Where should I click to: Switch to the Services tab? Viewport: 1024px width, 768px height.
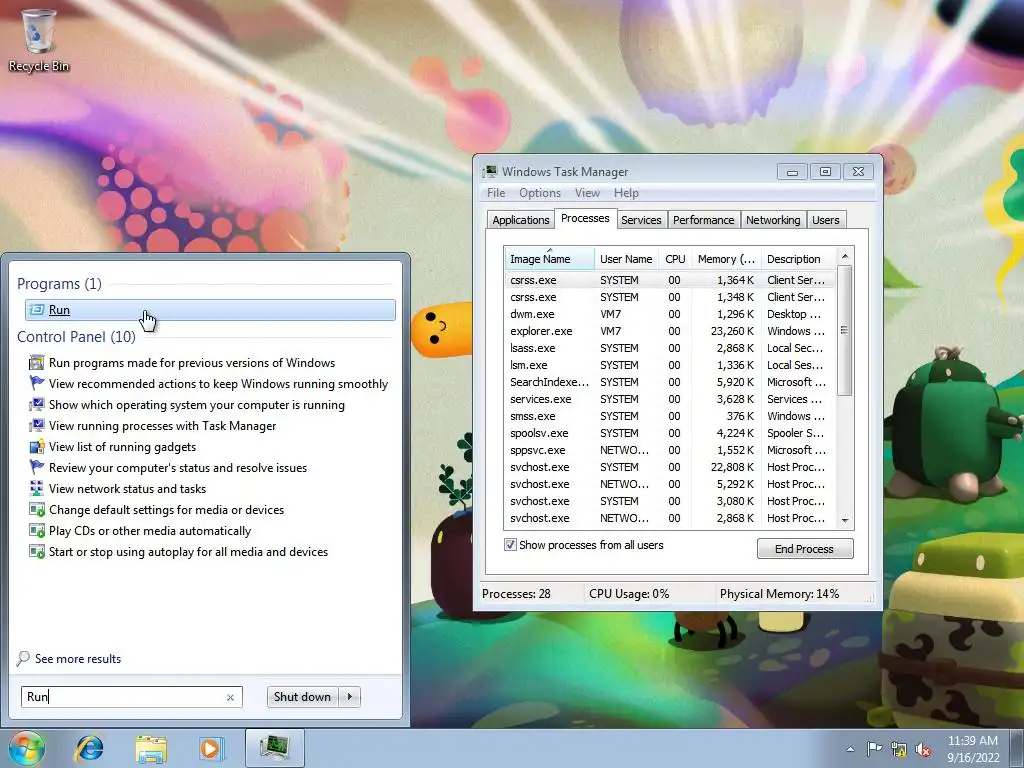(641, 220)
